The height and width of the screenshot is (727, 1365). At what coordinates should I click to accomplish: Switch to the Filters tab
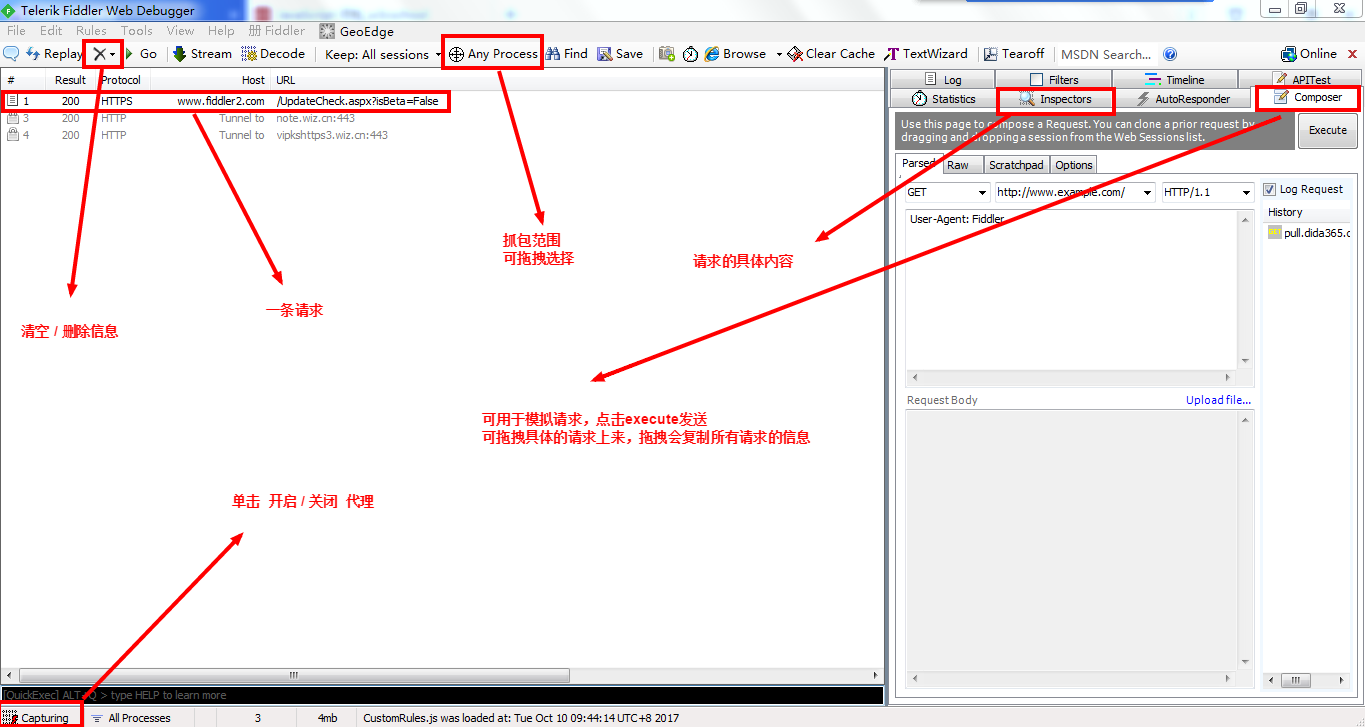(x=1053, y=80)
